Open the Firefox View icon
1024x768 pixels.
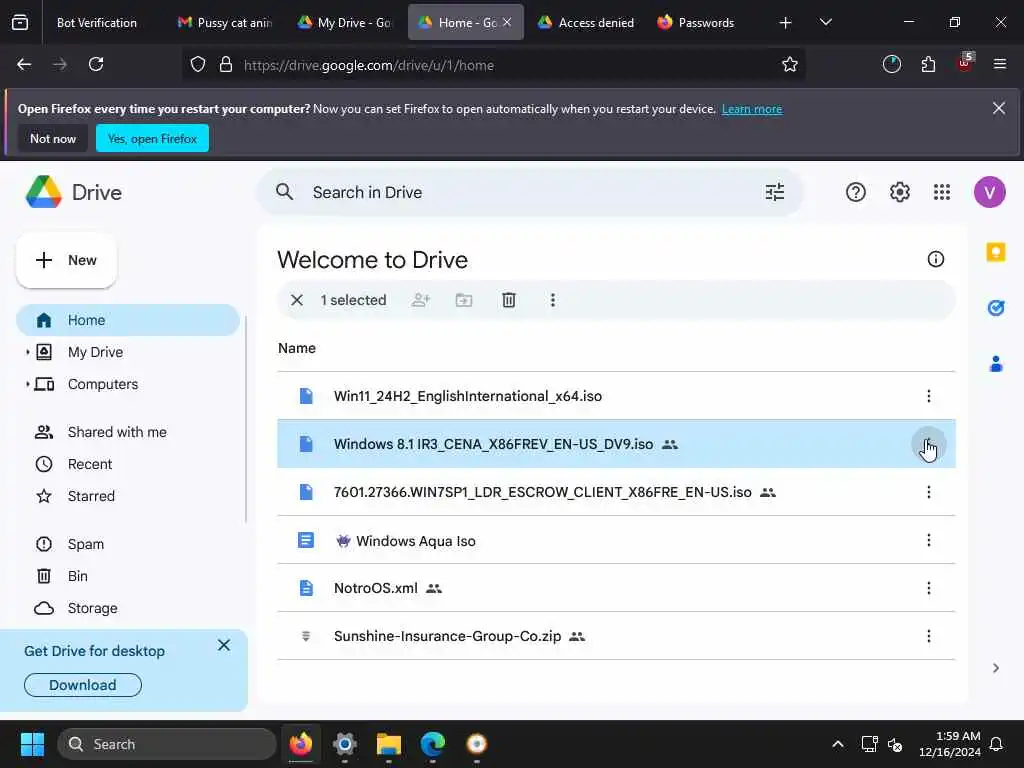click(x=20, y=22)
